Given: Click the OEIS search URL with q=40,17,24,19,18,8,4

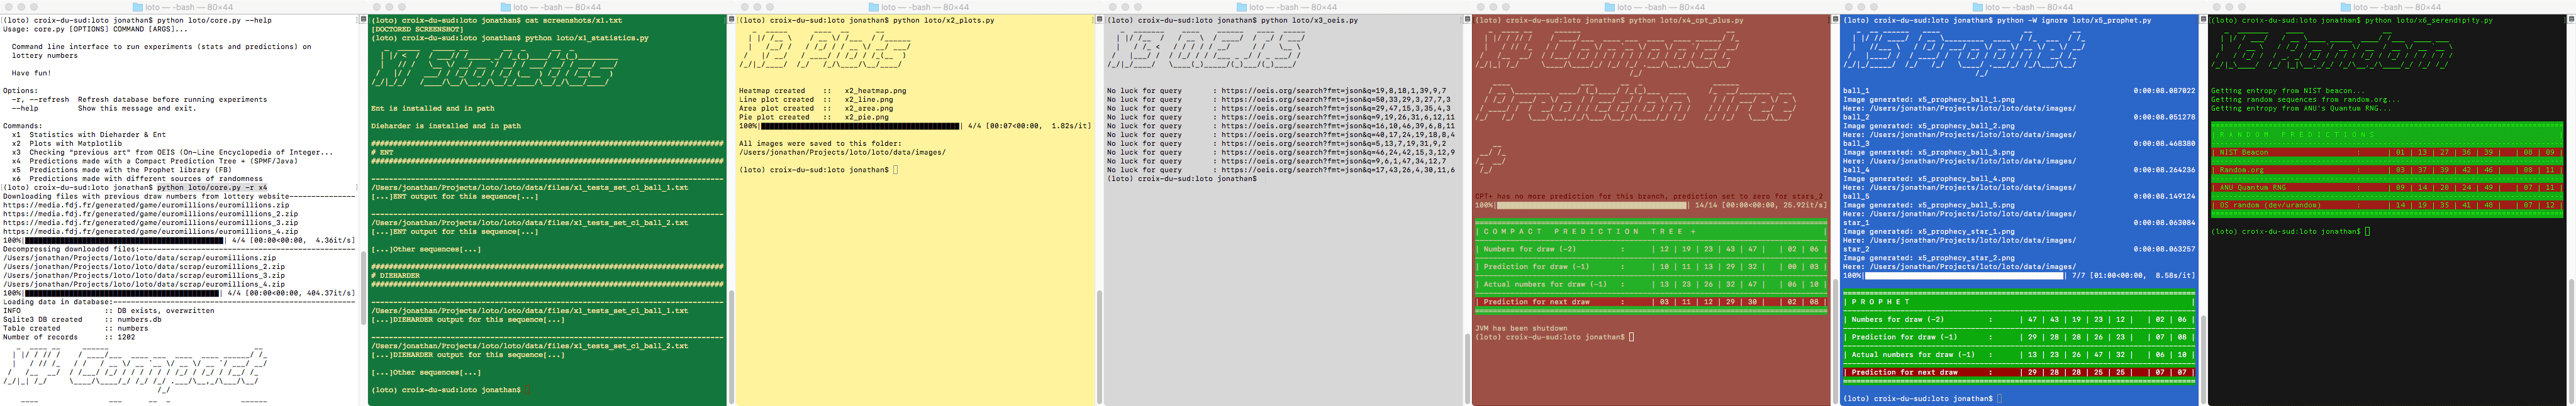Looking at the screenshot, I should (1338, 134).
